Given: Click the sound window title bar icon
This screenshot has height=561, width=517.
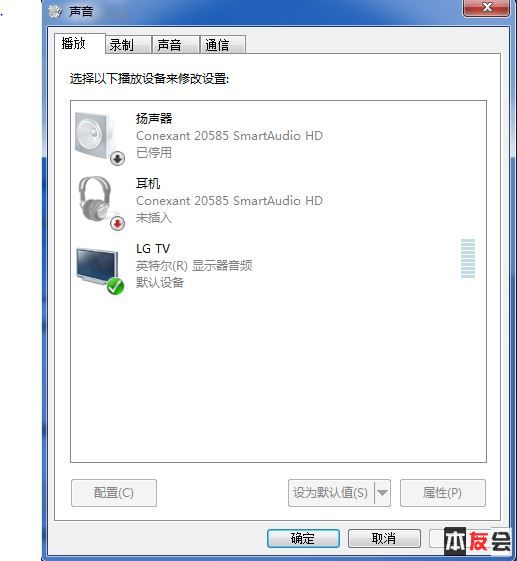Looking at the screenshot, I should [55, 11].
